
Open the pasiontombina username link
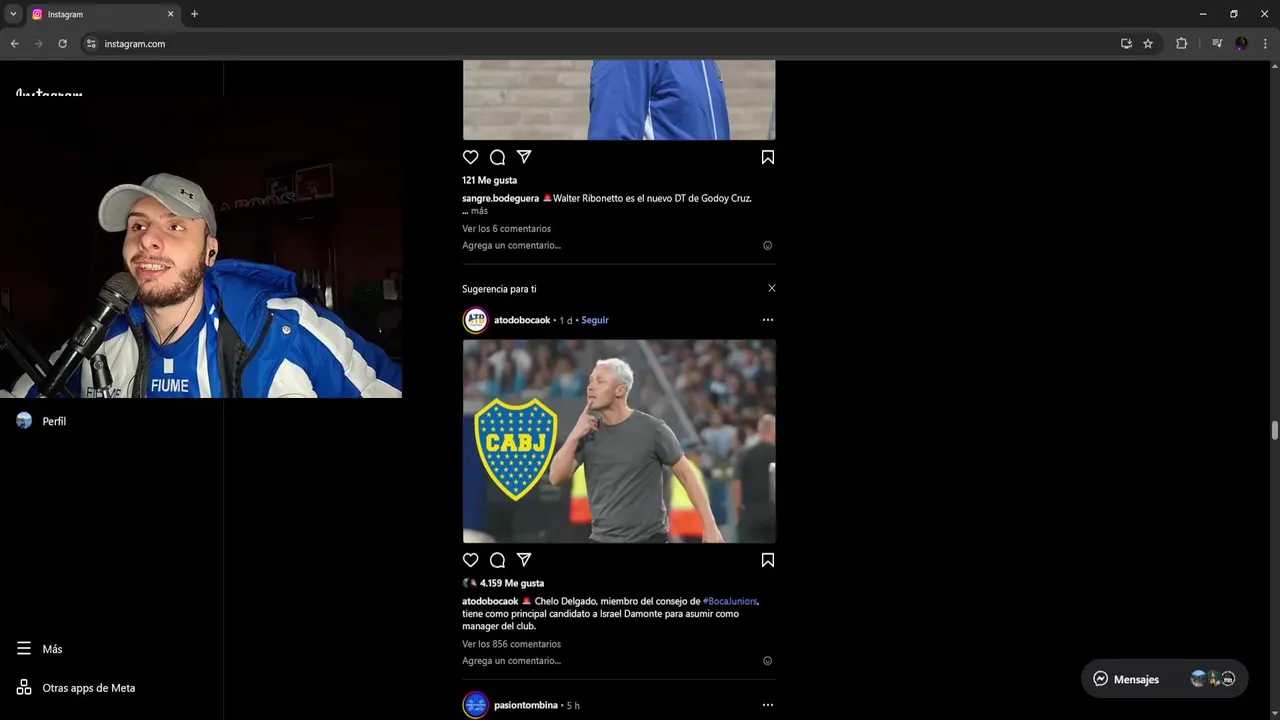[526, 705]
